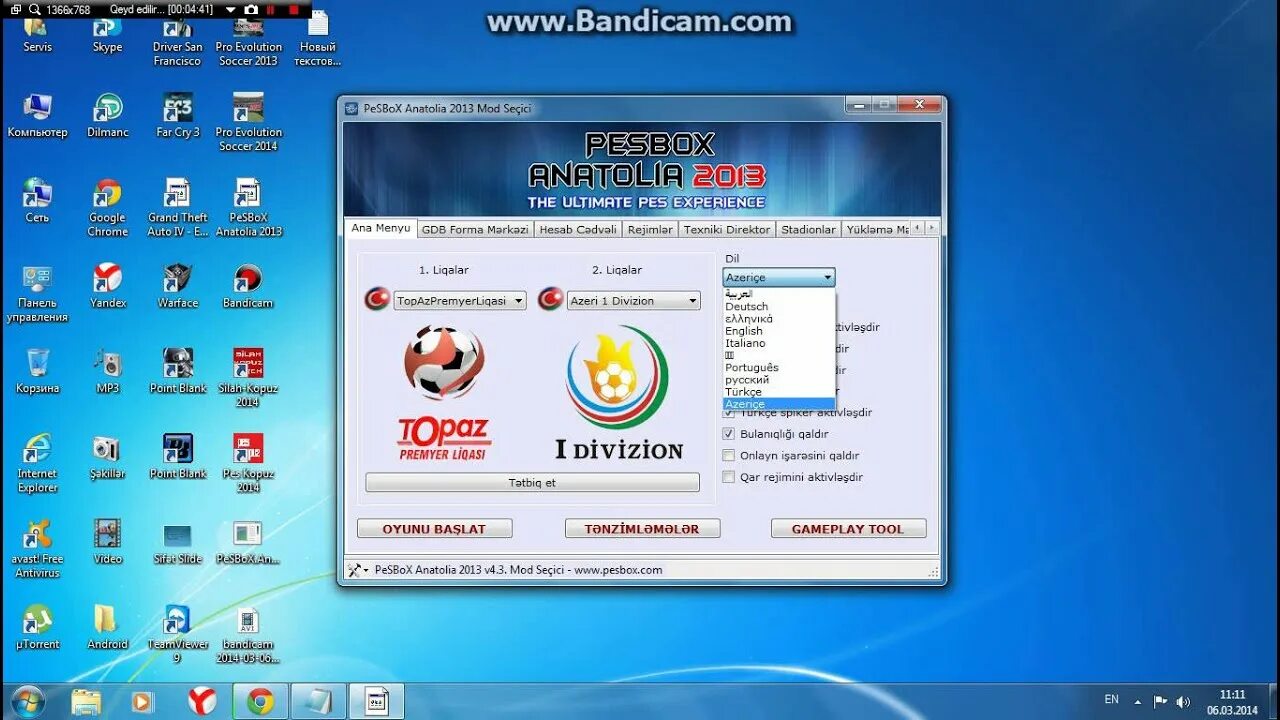This screenshot has width=1280, height=720.
Task: Launch Pro Evolution Soccer 2014 shortcut
Action: click(x=248, y=122)
